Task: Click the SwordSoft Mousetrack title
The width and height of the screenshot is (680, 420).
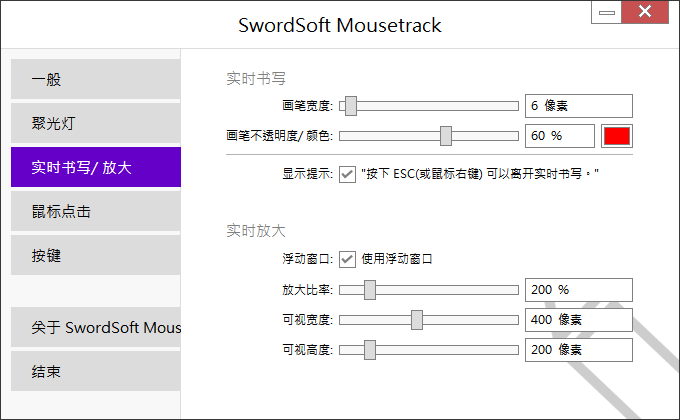Action: click(340, 25)
